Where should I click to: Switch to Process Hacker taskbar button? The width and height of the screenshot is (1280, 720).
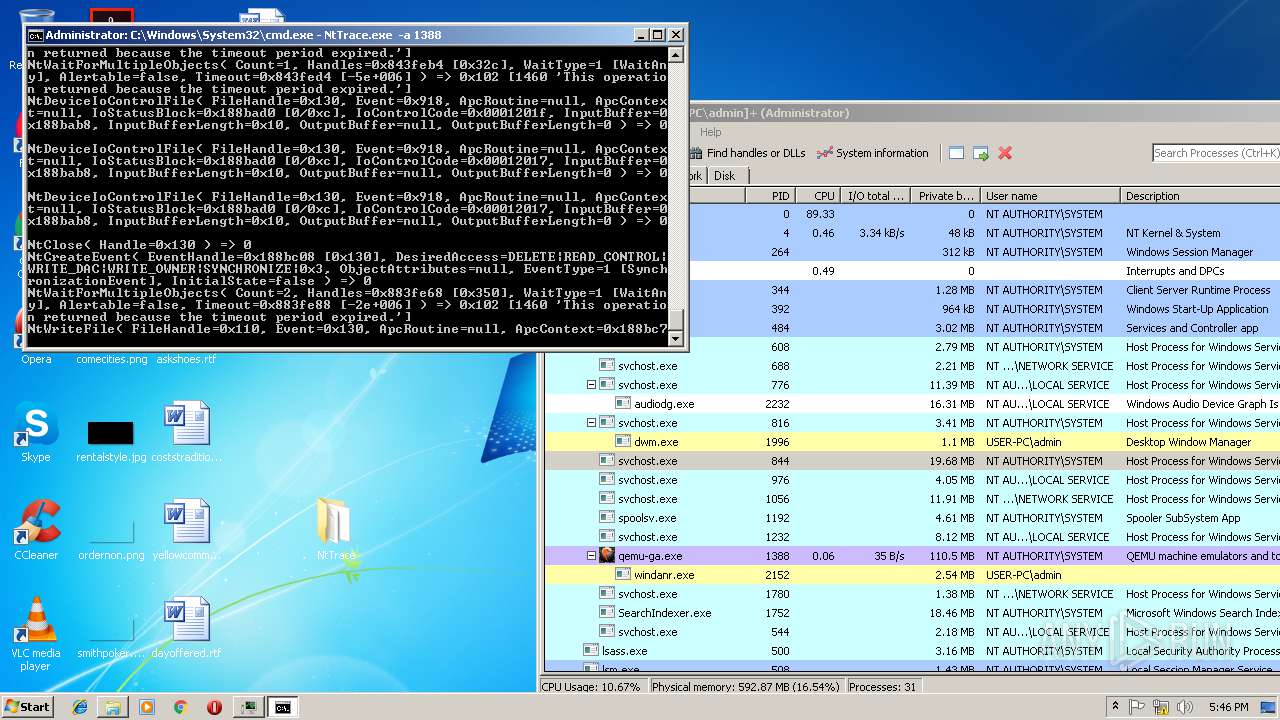click(x=247, y=707)
